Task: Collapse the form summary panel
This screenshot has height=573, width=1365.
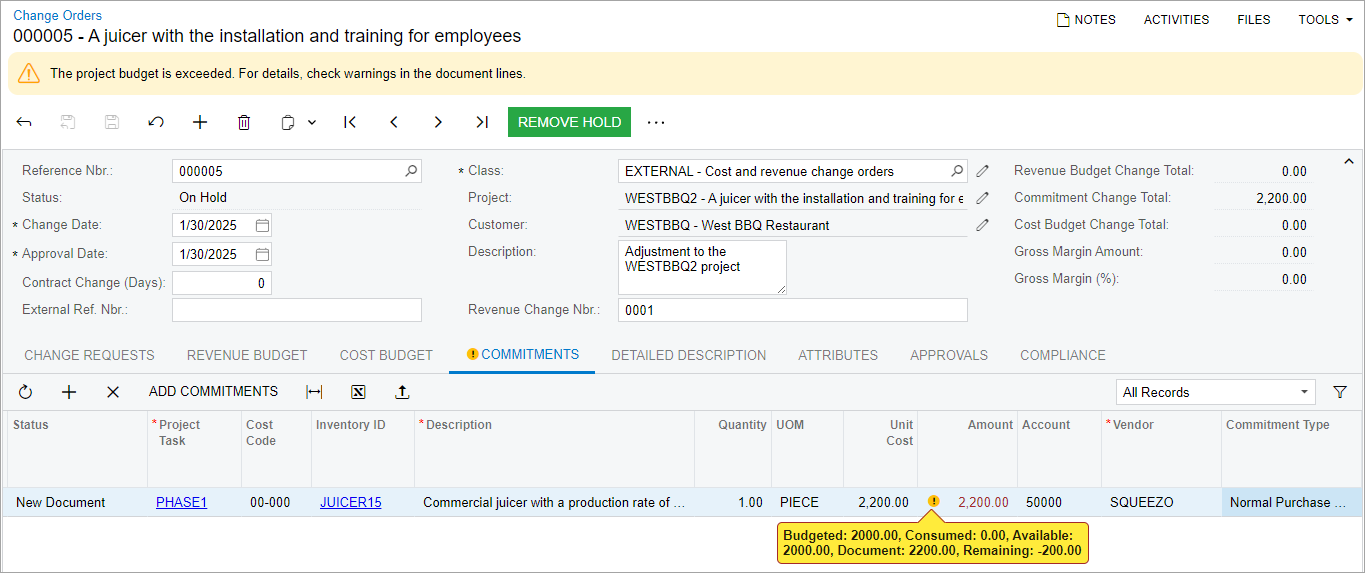Action: pos(1348,161)
